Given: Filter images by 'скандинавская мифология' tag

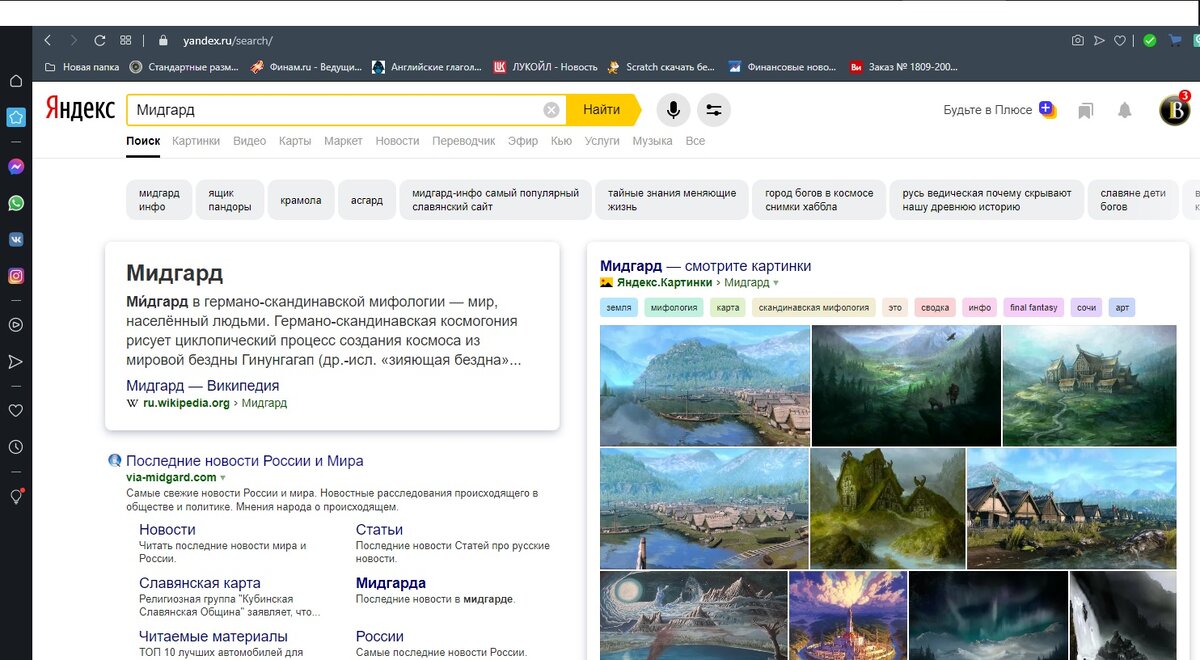Looking at the screenshot, I should [813, 308].
